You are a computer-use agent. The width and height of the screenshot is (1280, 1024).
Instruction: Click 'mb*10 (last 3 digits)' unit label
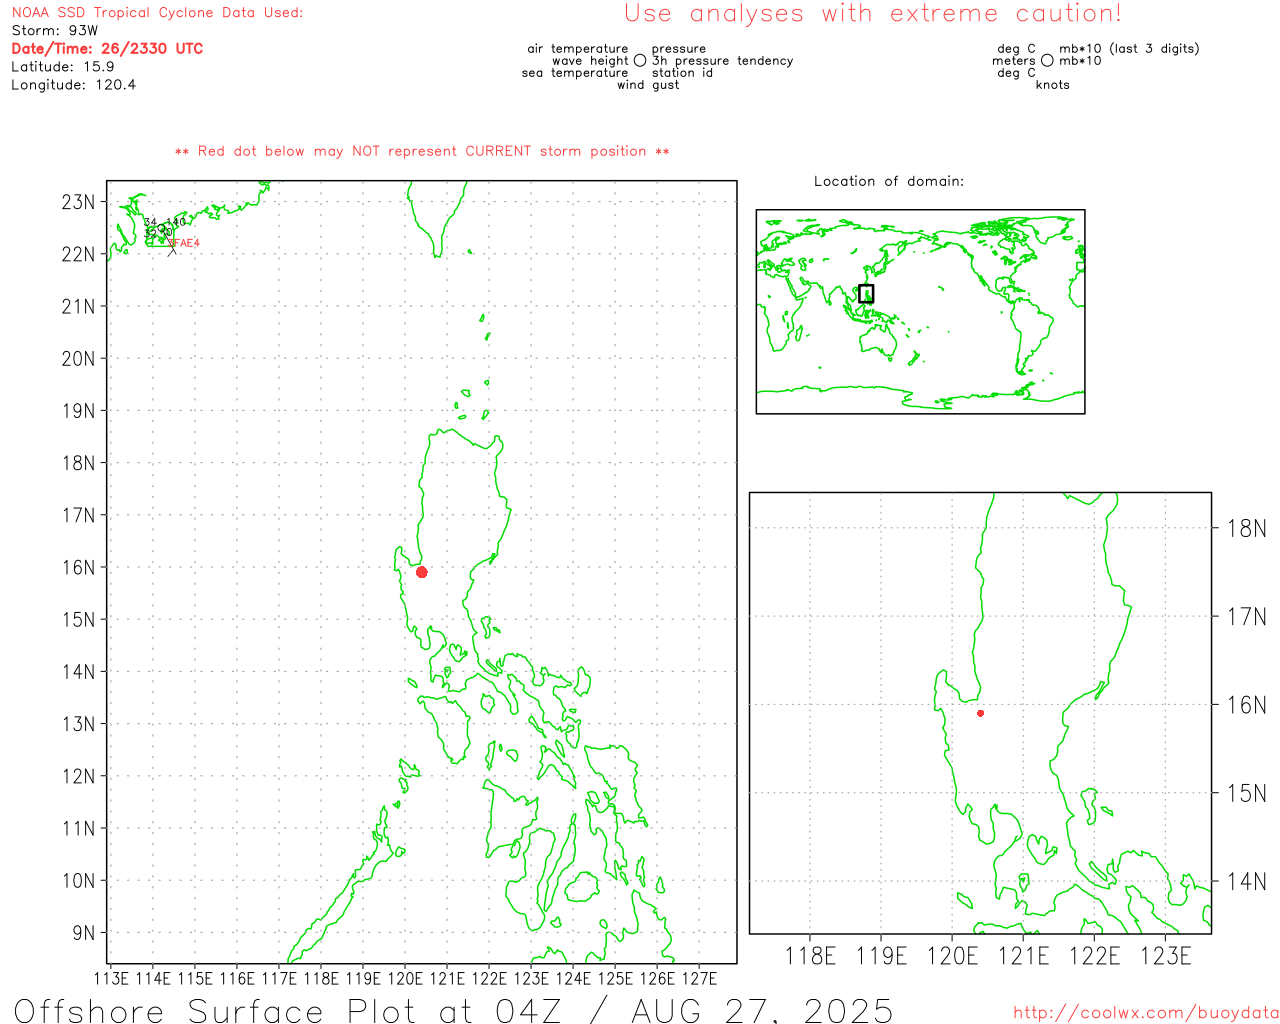pos(1129,49)
